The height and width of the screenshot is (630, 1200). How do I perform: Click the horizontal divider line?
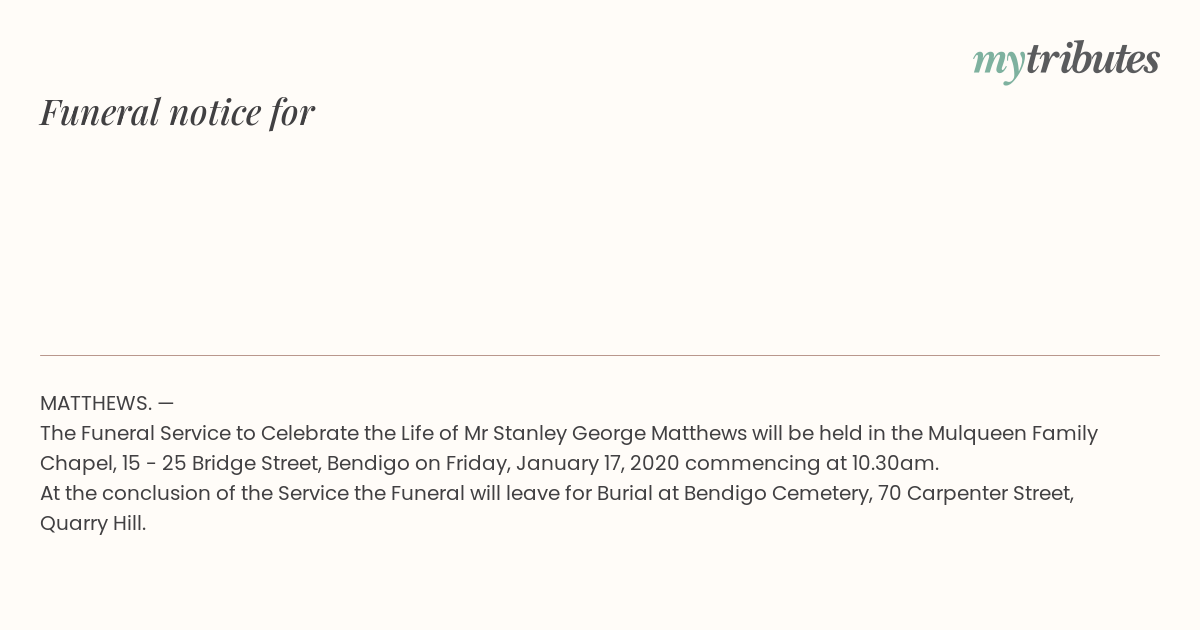(600, 355)
